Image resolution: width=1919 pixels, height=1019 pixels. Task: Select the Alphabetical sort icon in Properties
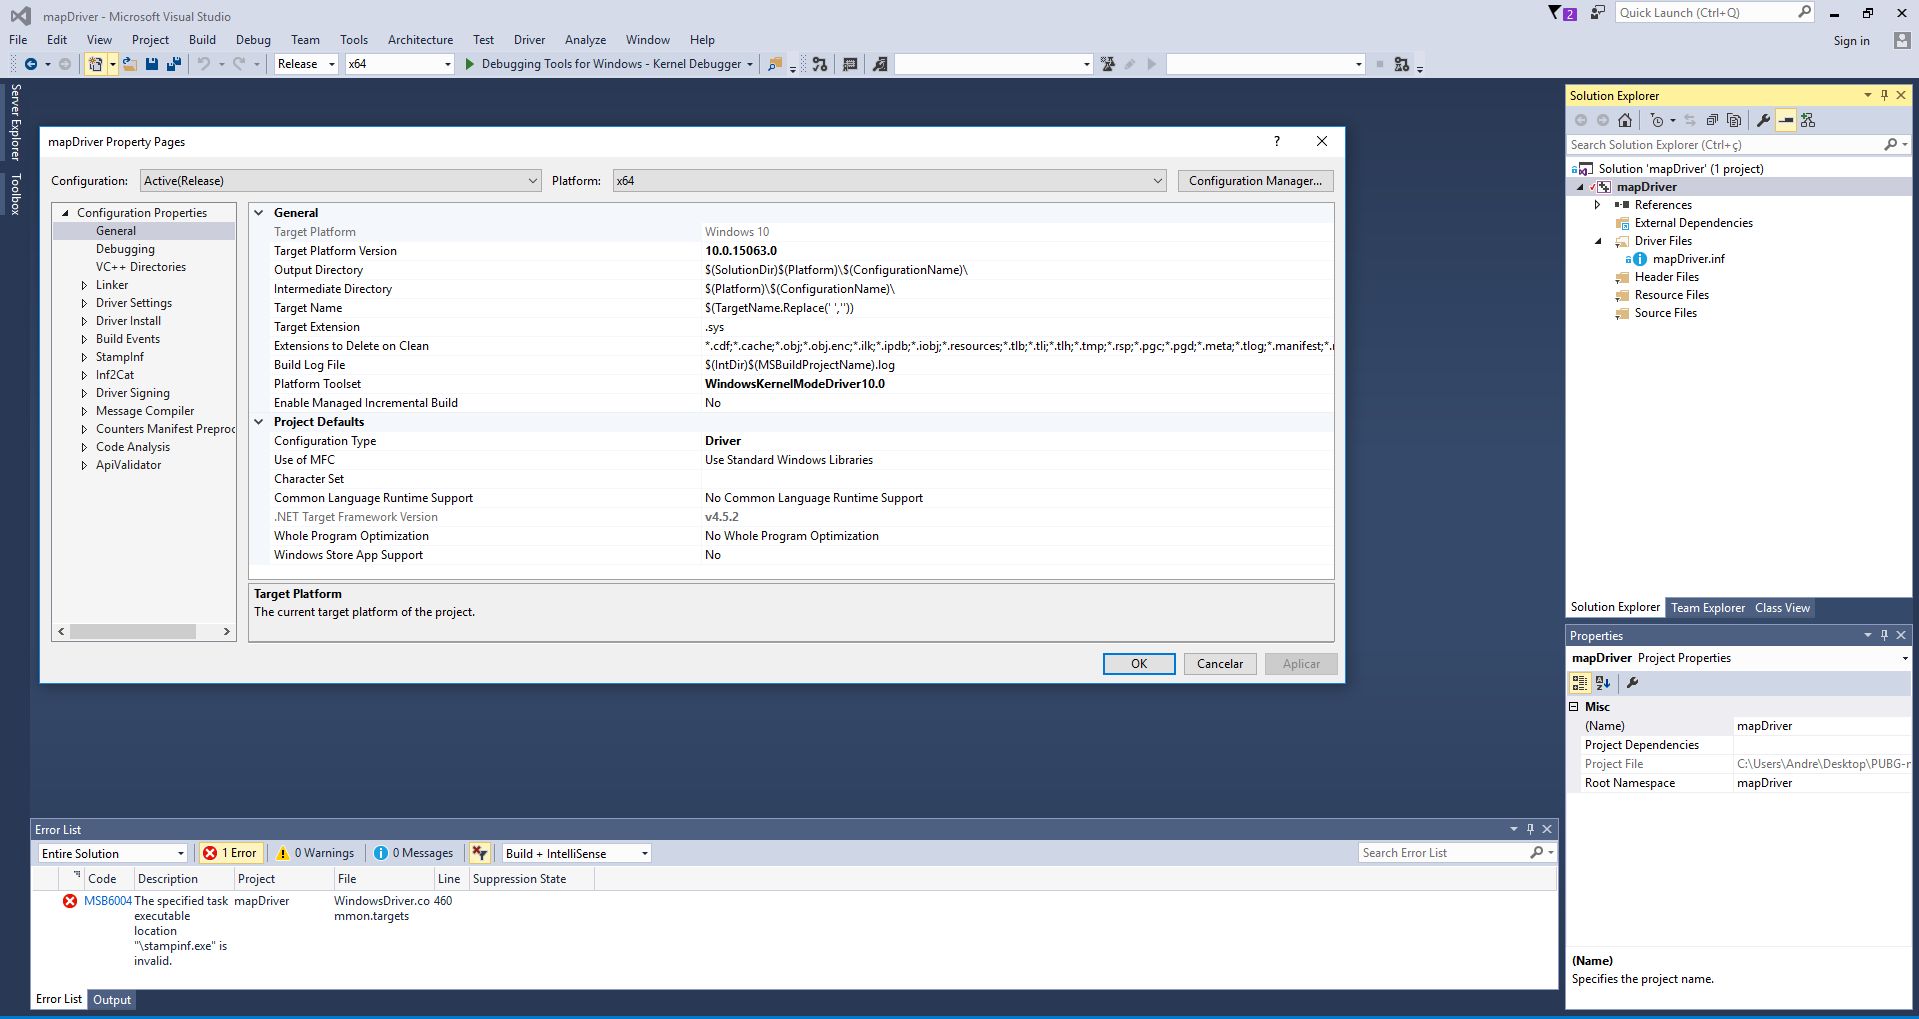[x=1602, y=683]
